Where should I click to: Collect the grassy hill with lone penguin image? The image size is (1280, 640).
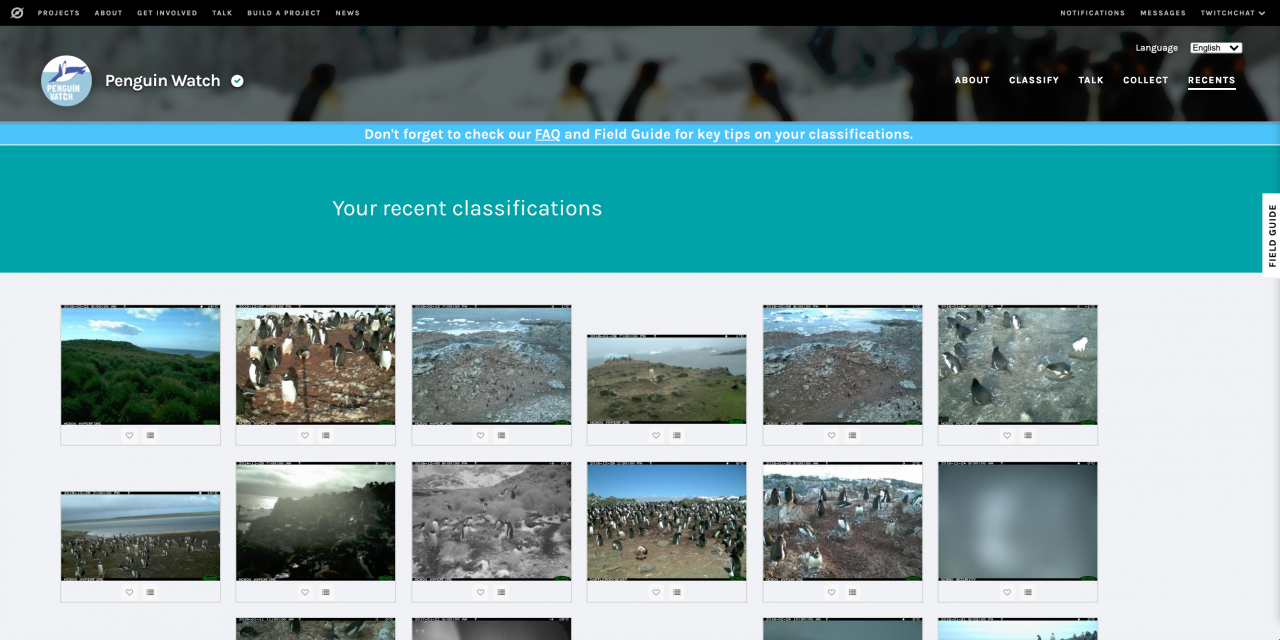click(x=677, y=435)
